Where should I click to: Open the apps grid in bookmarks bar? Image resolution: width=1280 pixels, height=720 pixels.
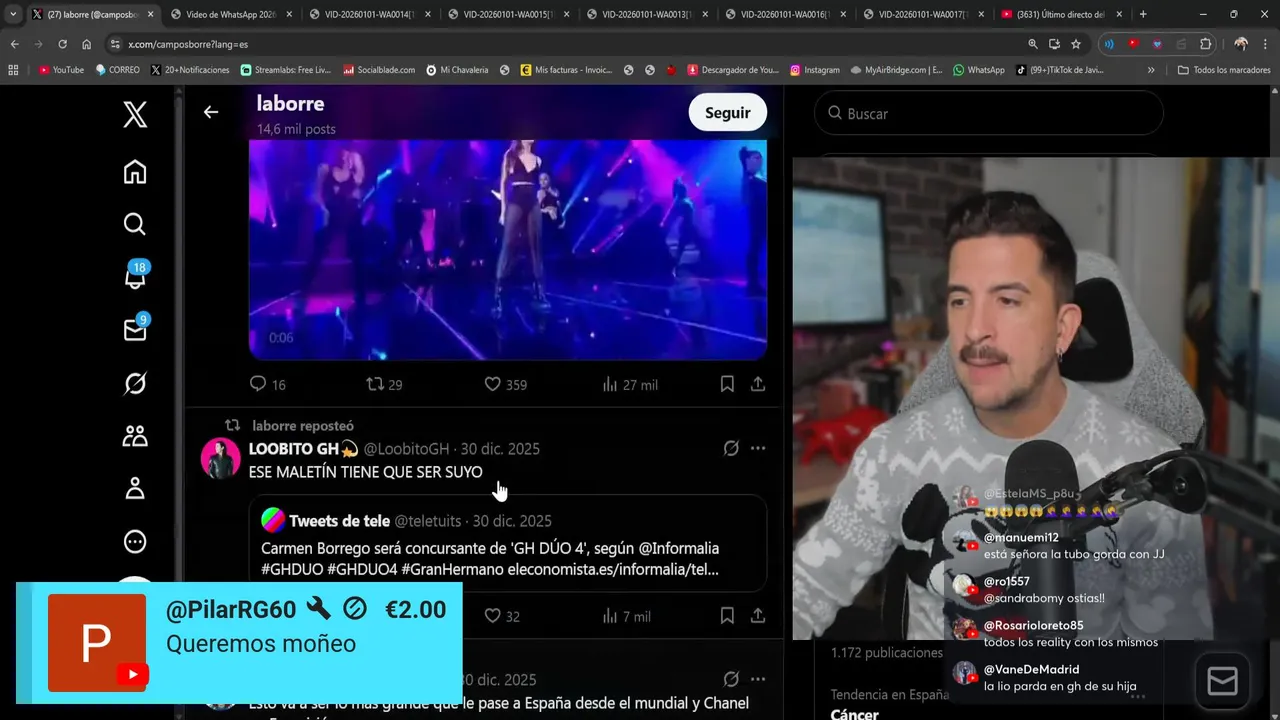13,70
